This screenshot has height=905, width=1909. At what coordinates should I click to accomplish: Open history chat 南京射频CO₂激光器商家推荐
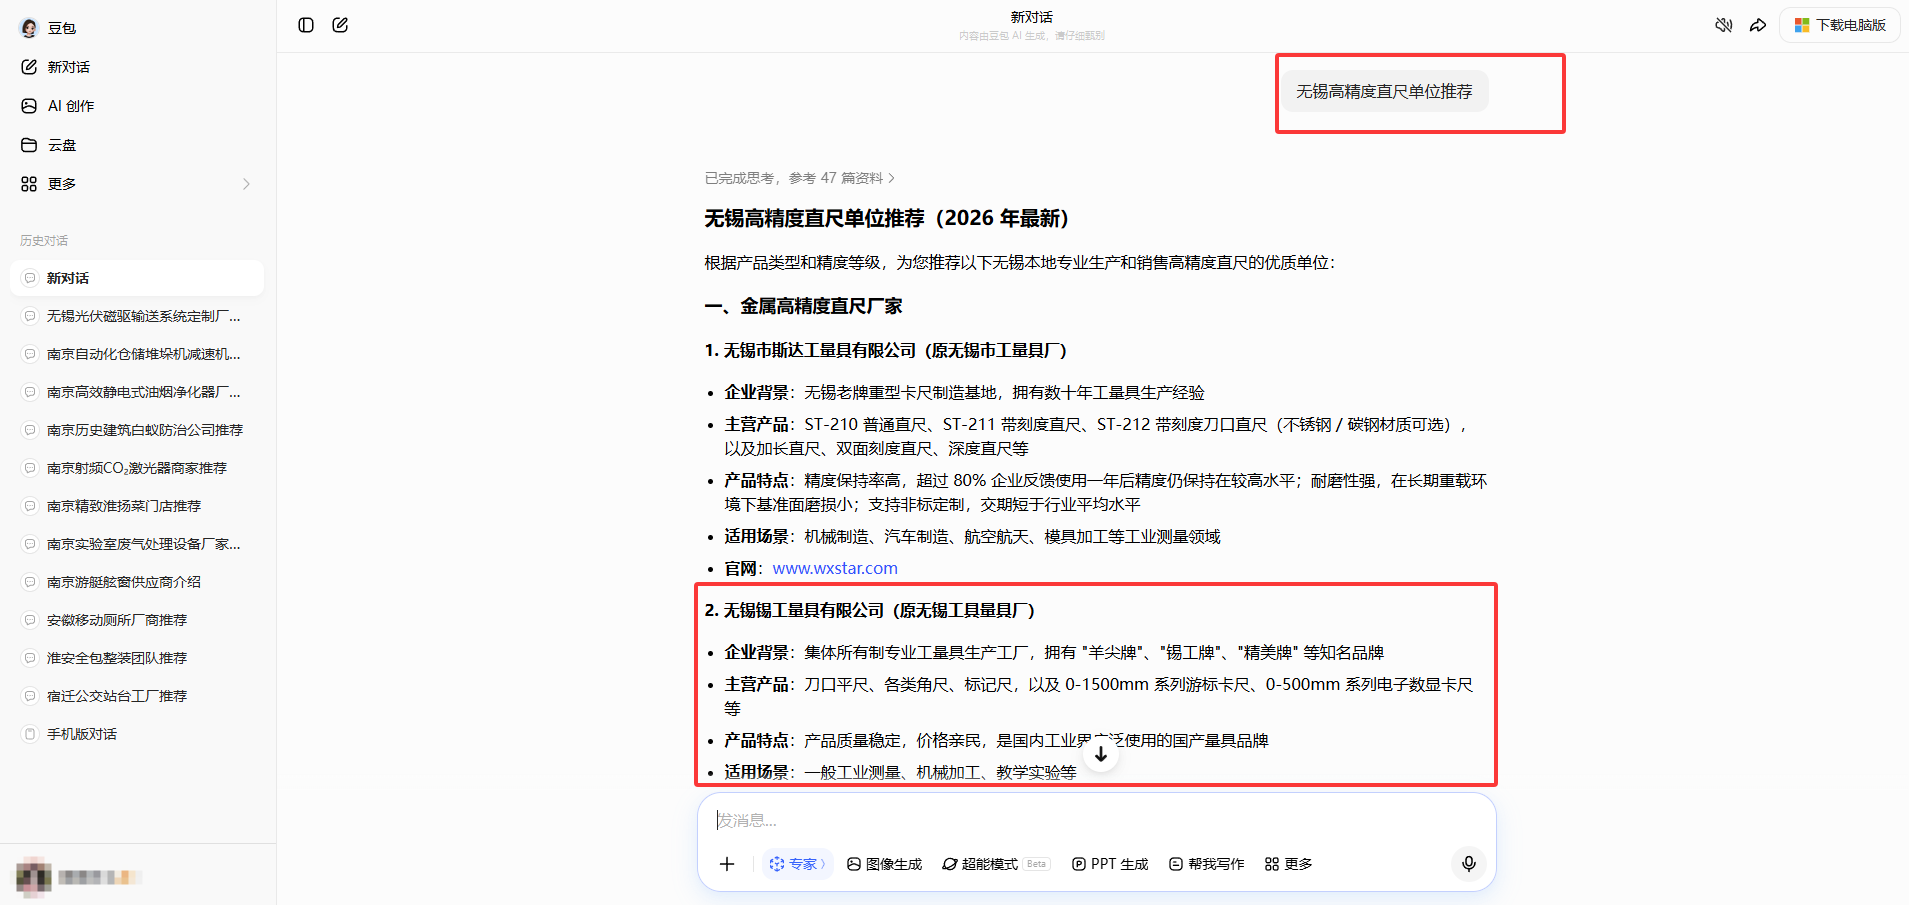[x=137, y=468]
